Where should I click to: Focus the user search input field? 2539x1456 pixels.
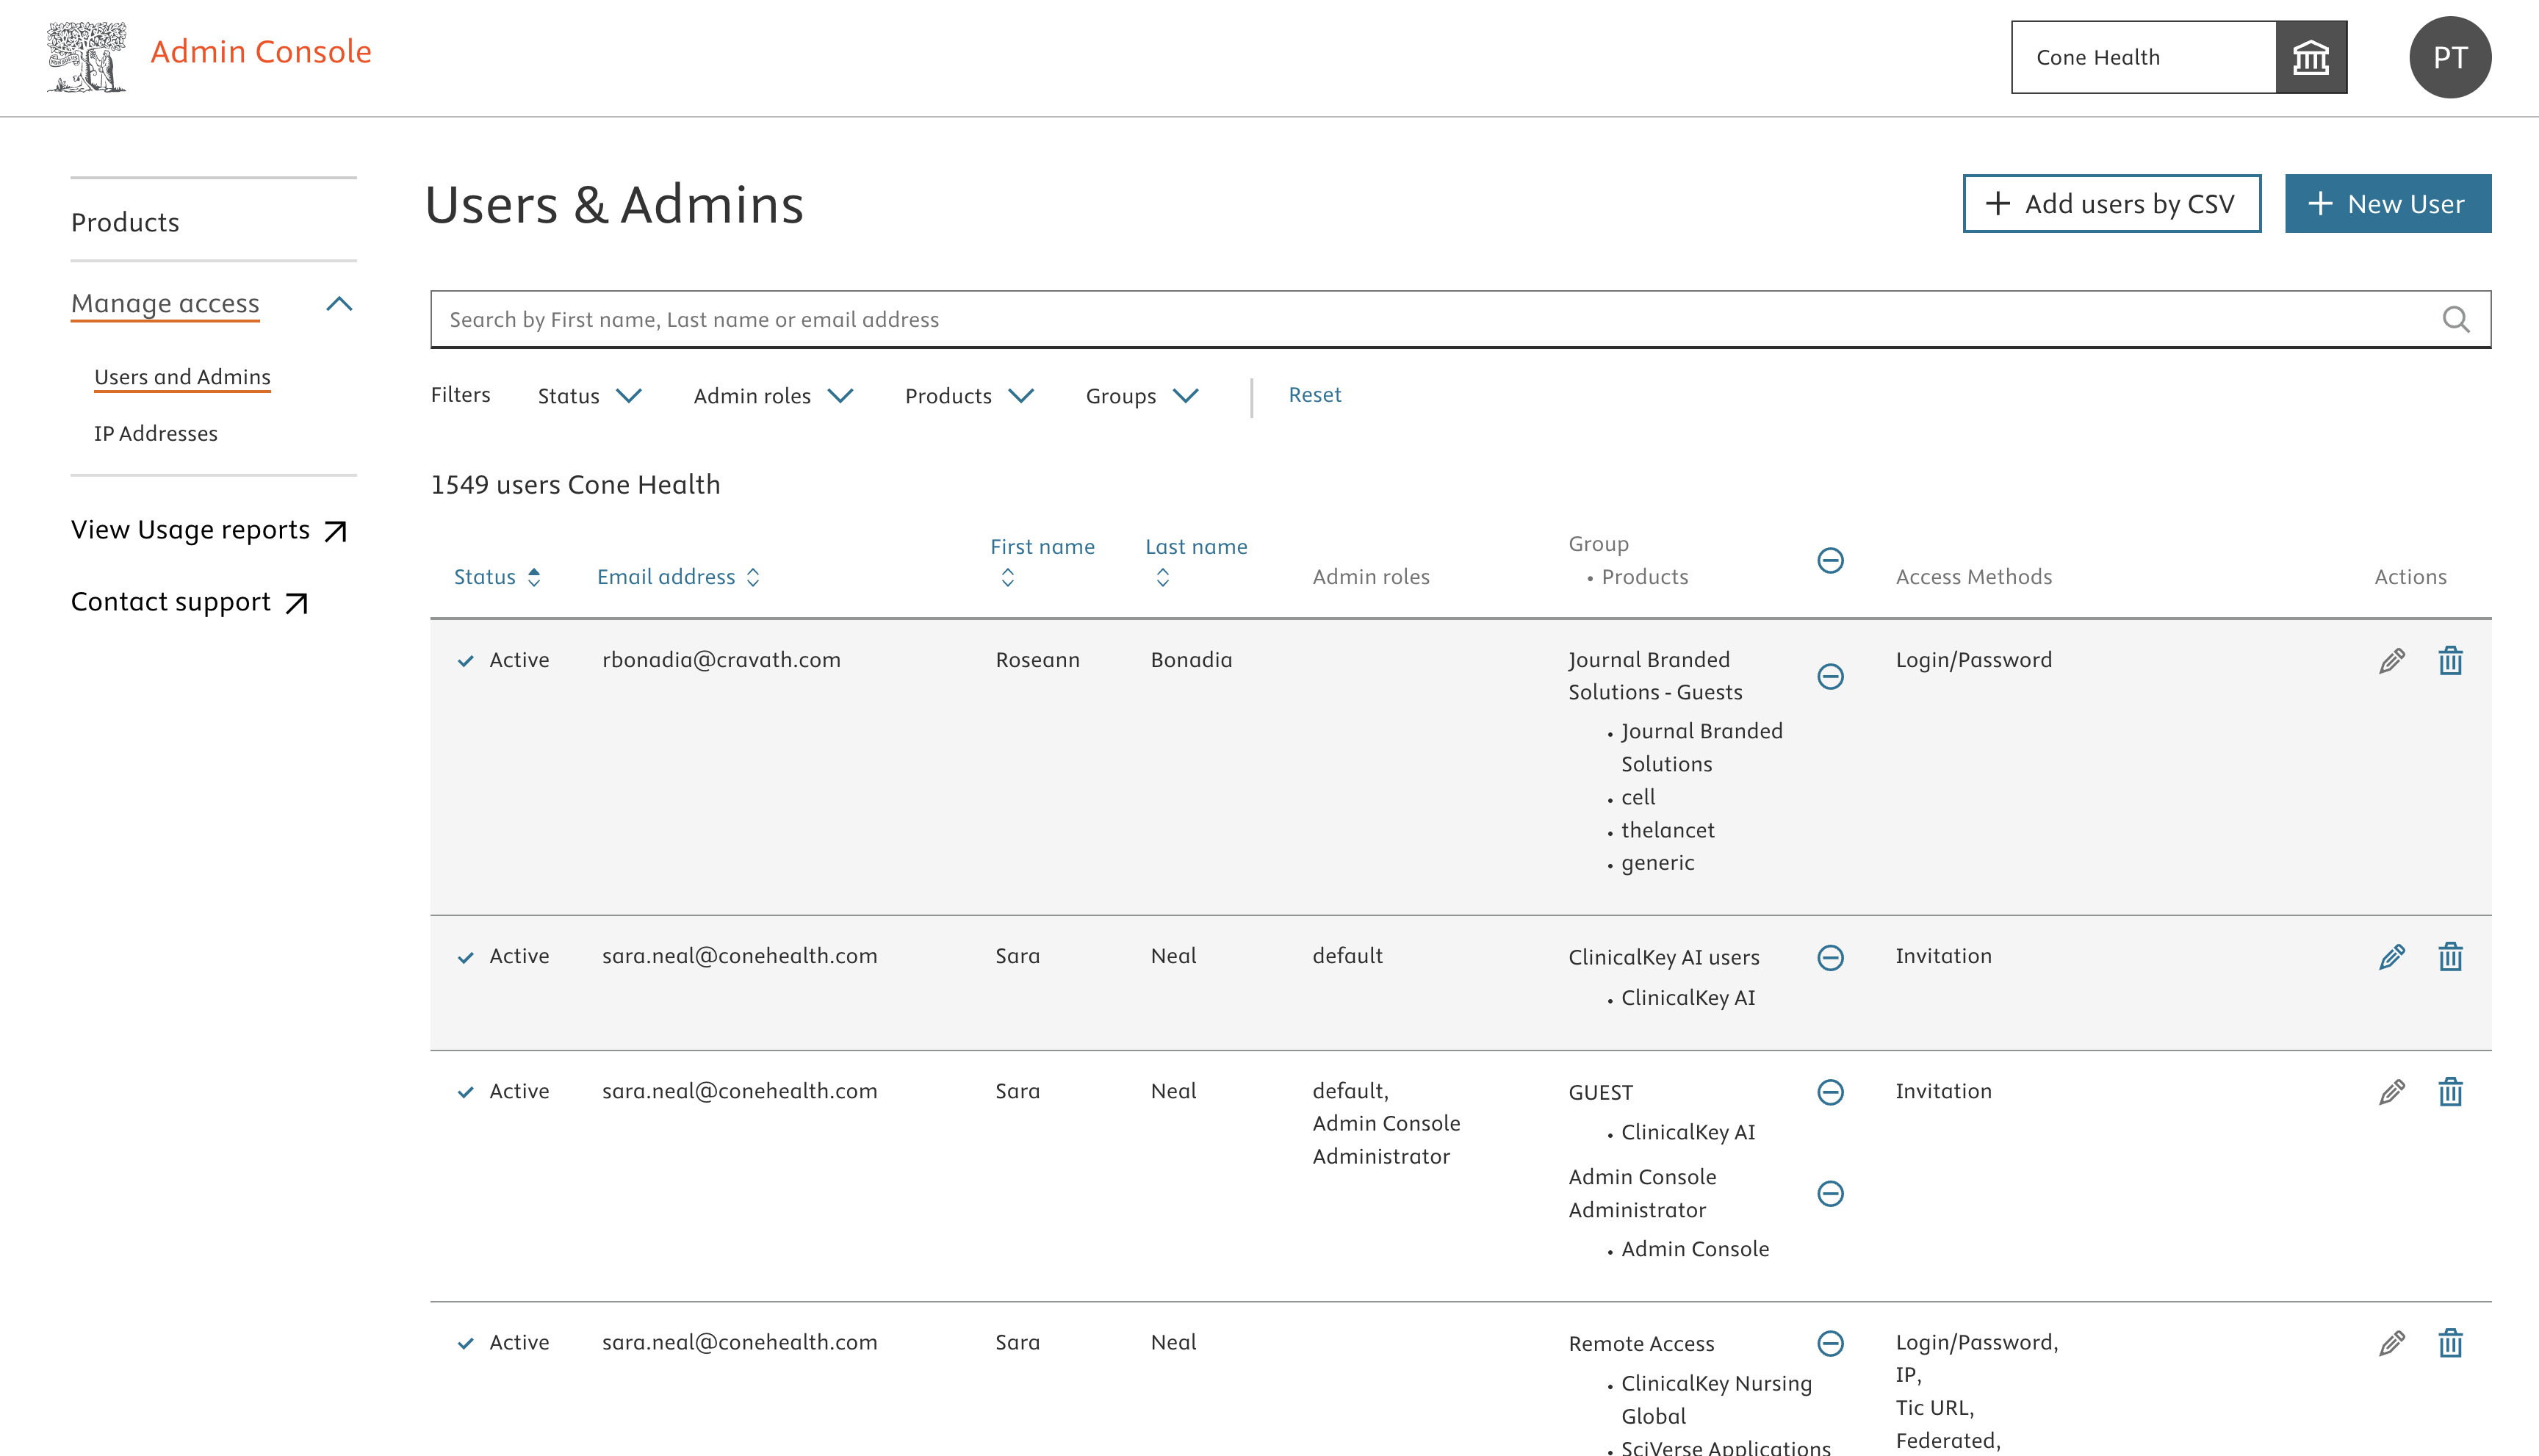pos(1460,320)
